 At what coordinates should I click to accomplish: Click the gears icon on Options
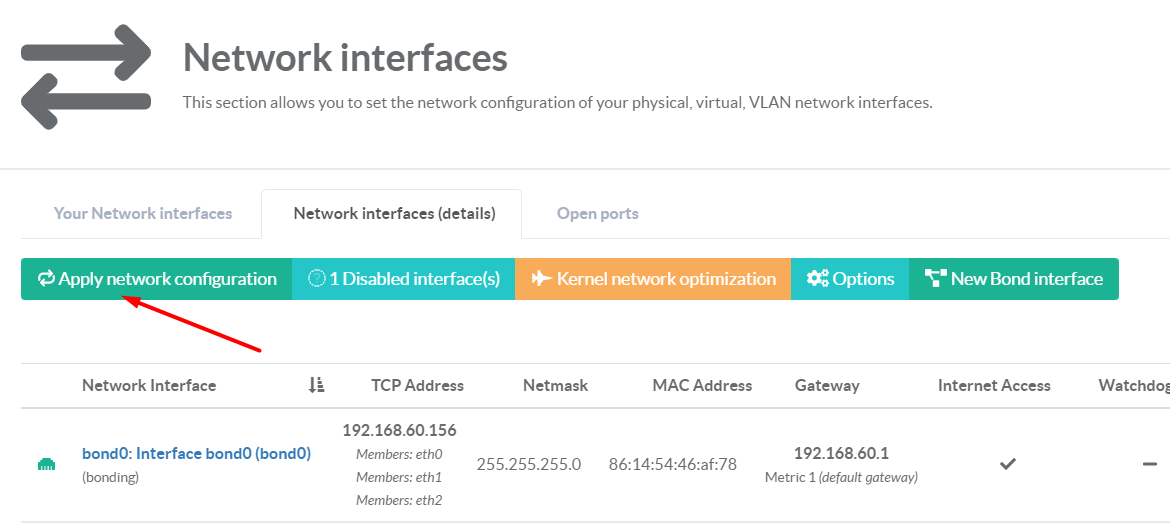pyautogui.click(x=818, y=279)
